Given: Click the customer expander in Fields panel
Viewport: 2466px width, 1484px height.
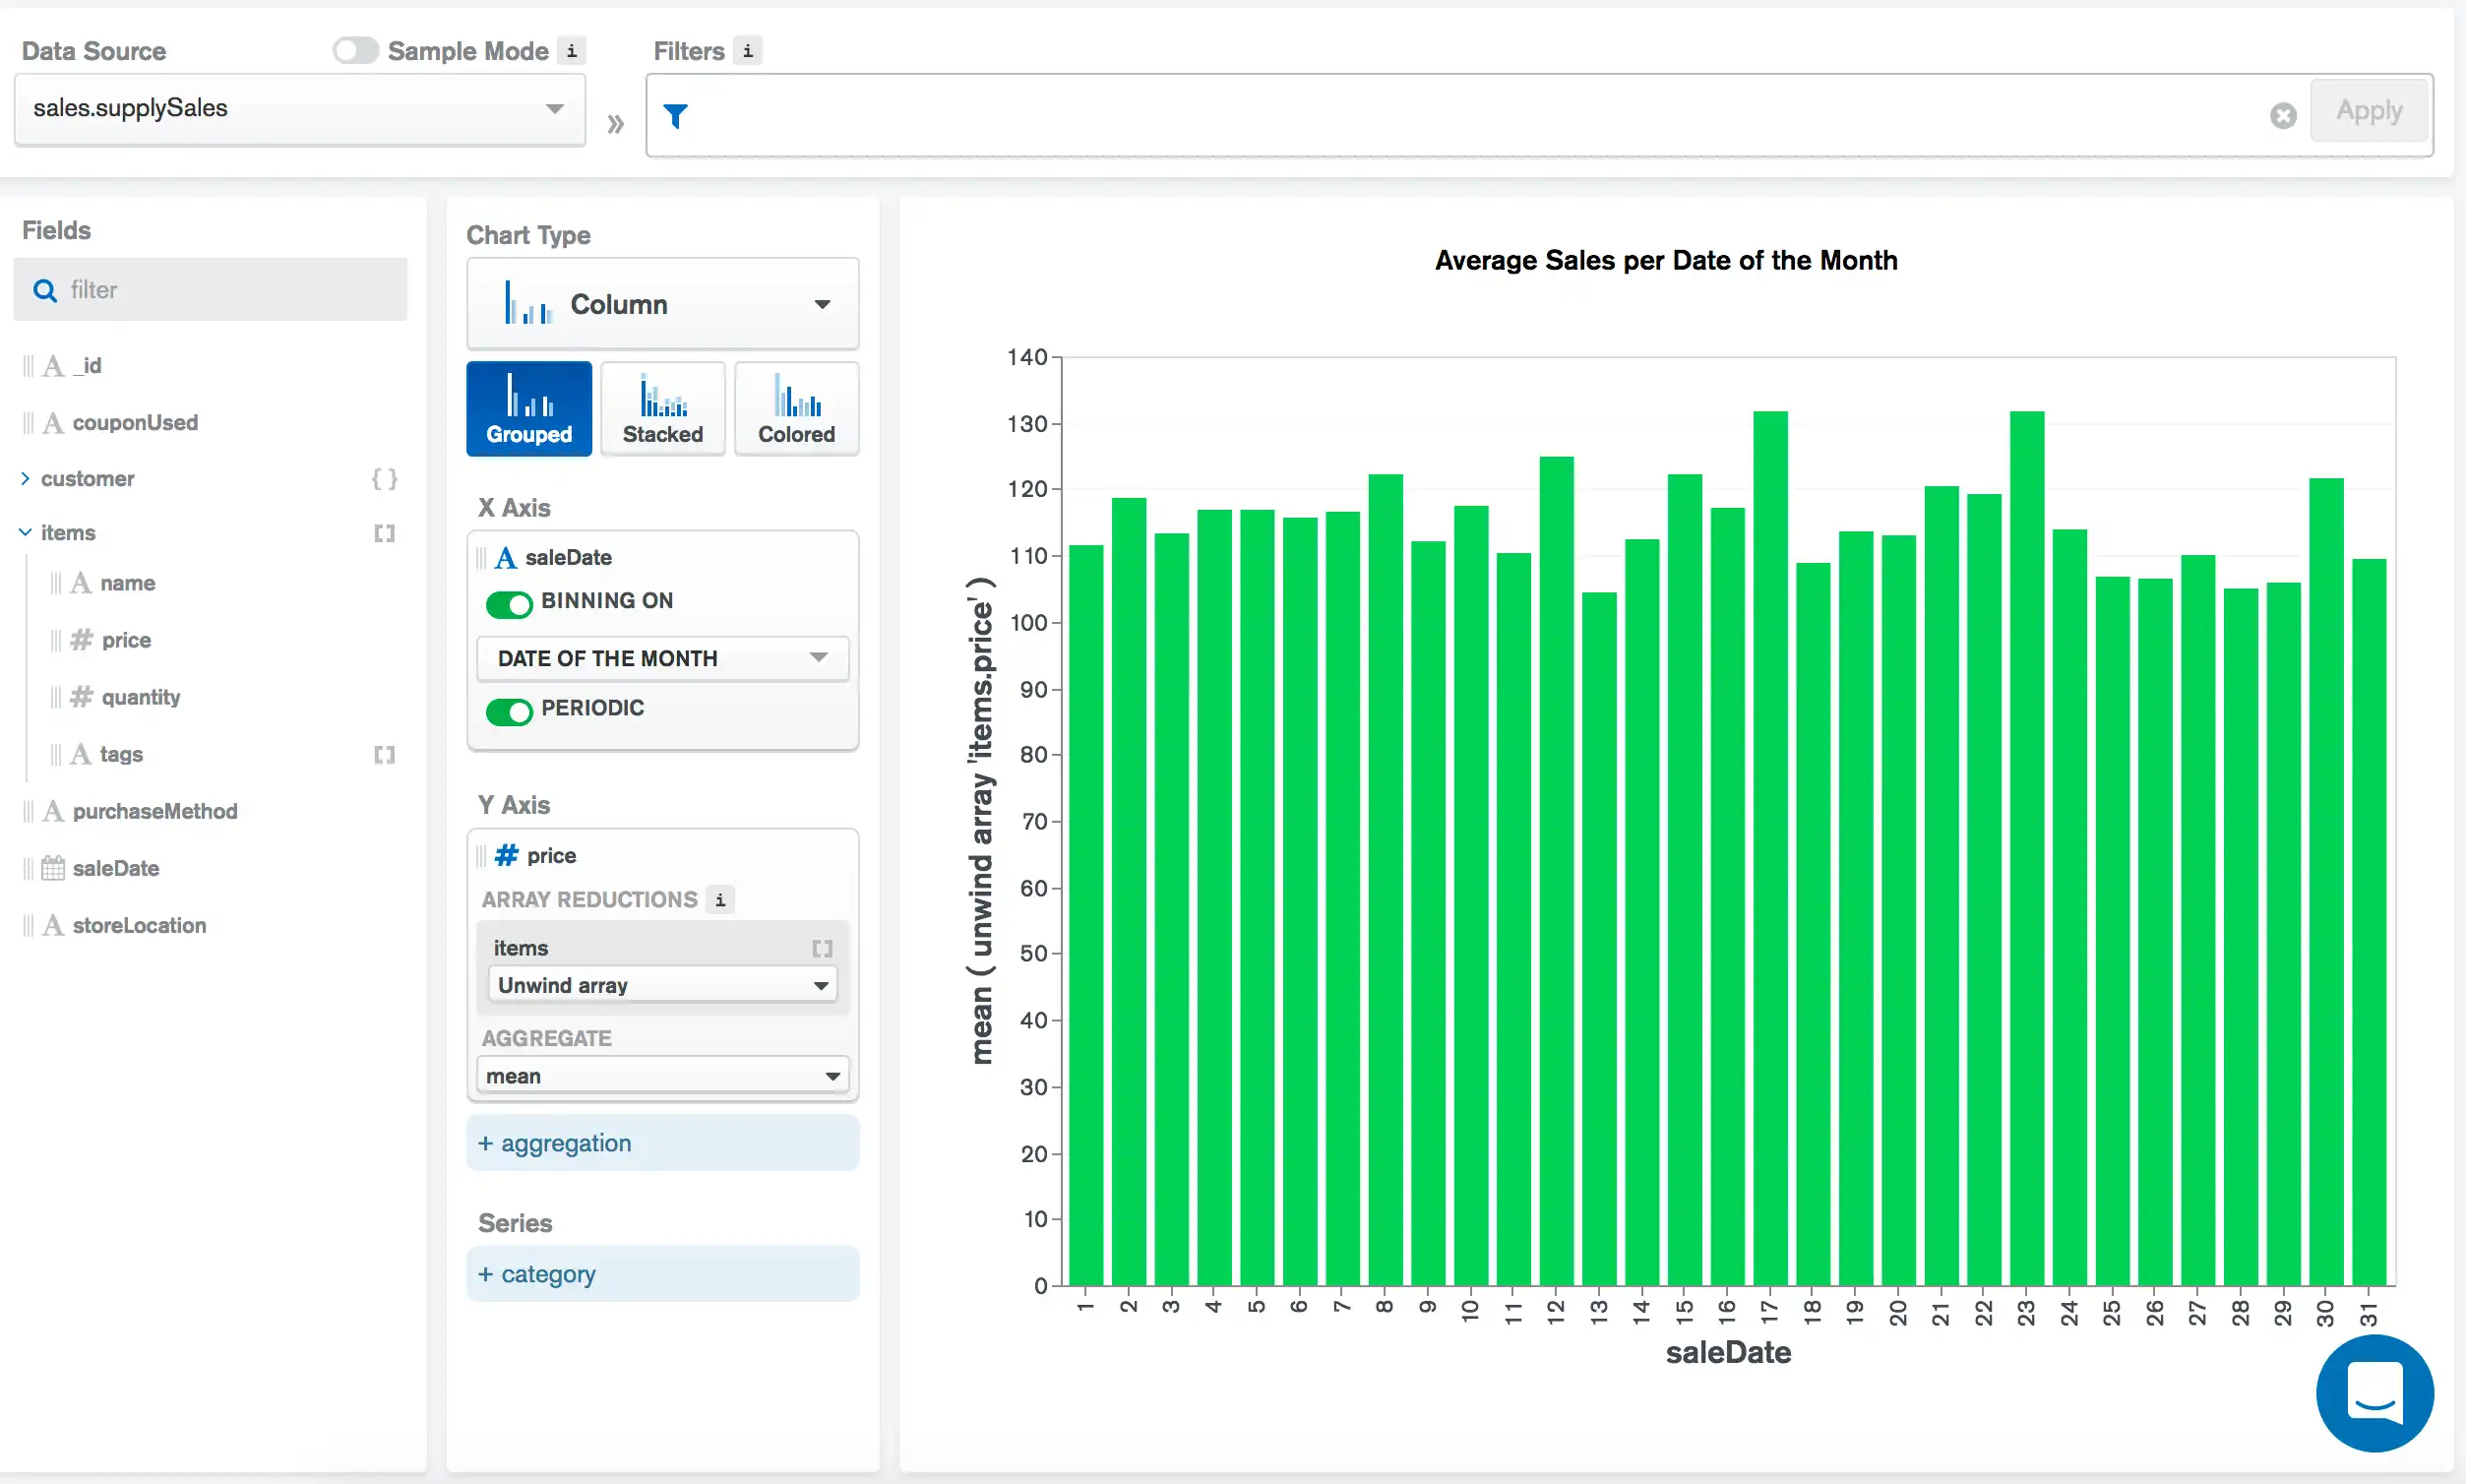Looking at the screenshot, I should (x=25, y=476).
